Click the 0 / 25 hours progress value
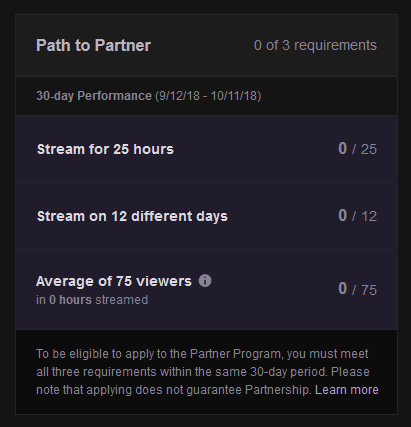The height and width of the screenshot is (427, 411). click(x=357, y=149)
